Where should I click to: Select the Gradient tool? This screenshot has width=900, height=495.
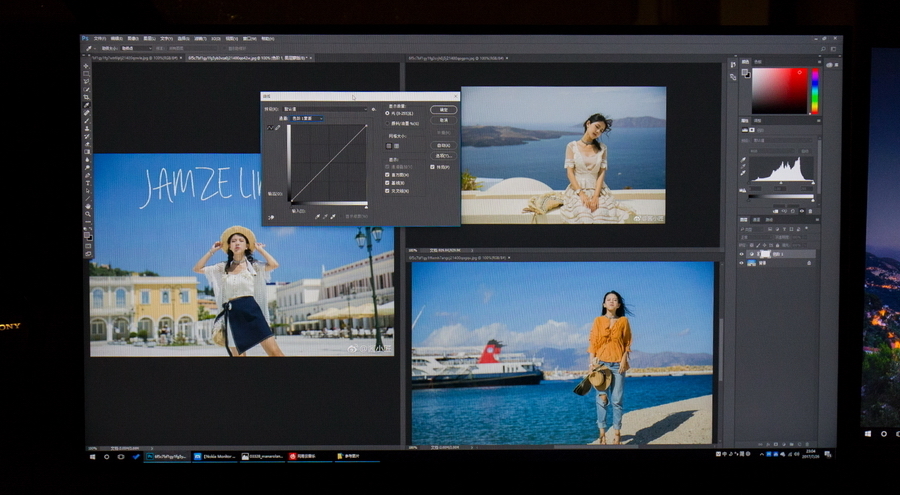pos(86,152)
